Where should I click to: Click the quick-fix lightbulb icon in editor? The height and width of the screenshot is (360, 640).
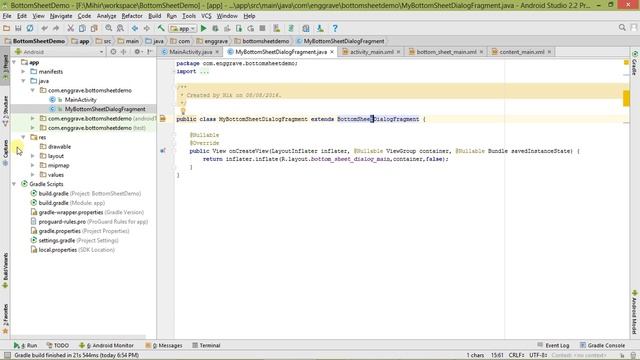(183, 111)
